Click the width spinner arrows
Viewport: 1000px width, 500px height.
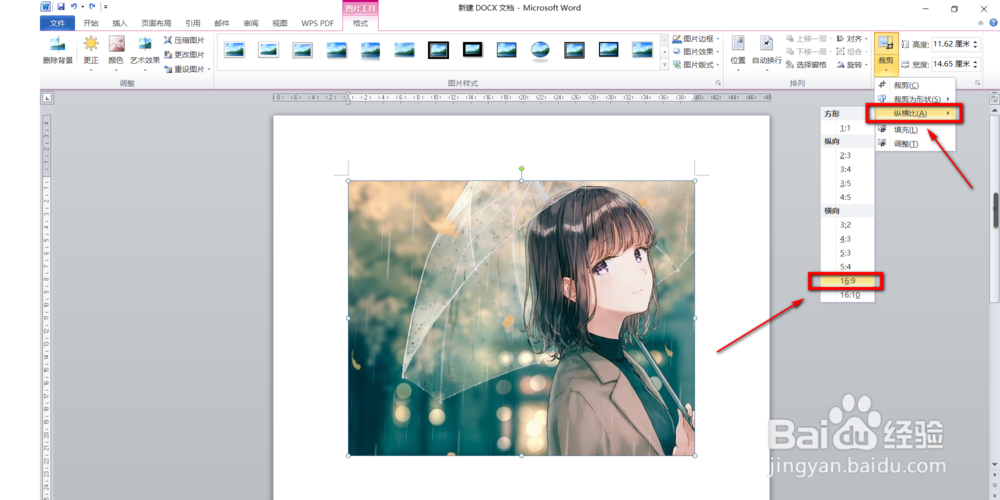click(974, 64)
